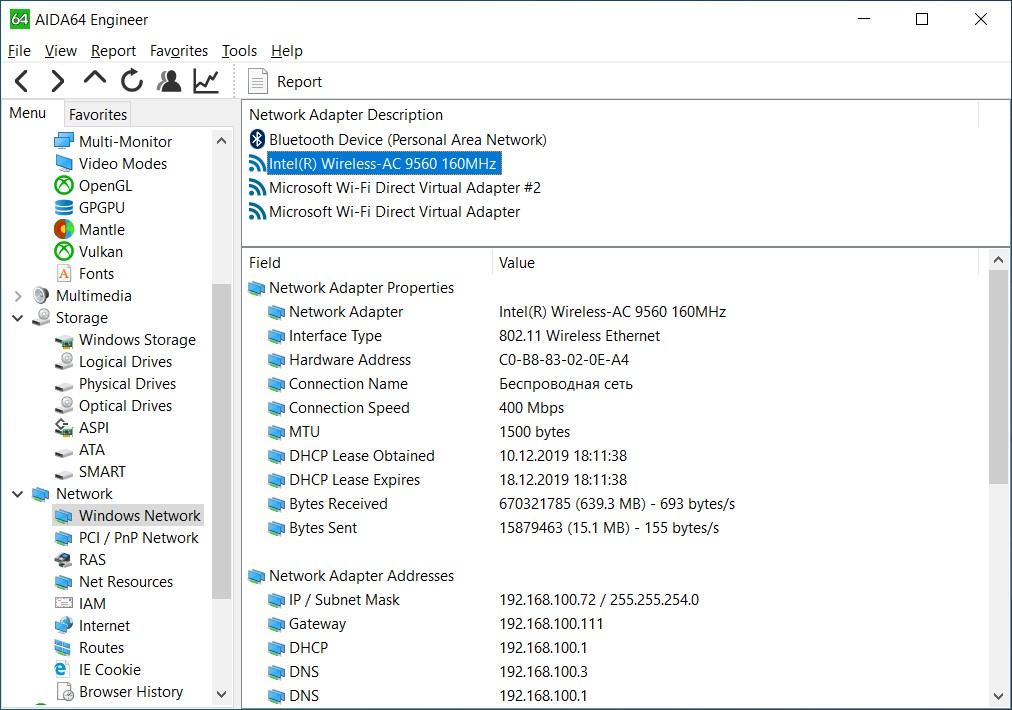Click the Back navigation arrow
Viewport: 1012px width, 710px height.
(x=22, y=82)
